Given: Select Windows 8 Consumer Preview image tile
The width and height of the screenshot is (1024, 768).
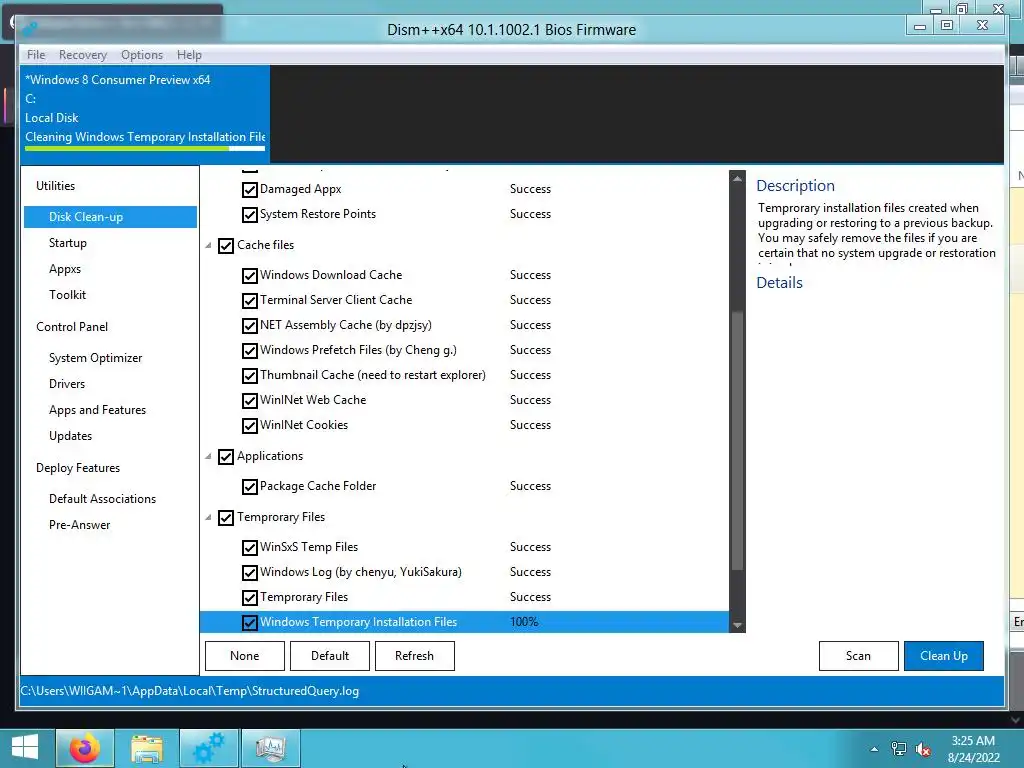Looking at the screenshot, I should click(145, 112).
